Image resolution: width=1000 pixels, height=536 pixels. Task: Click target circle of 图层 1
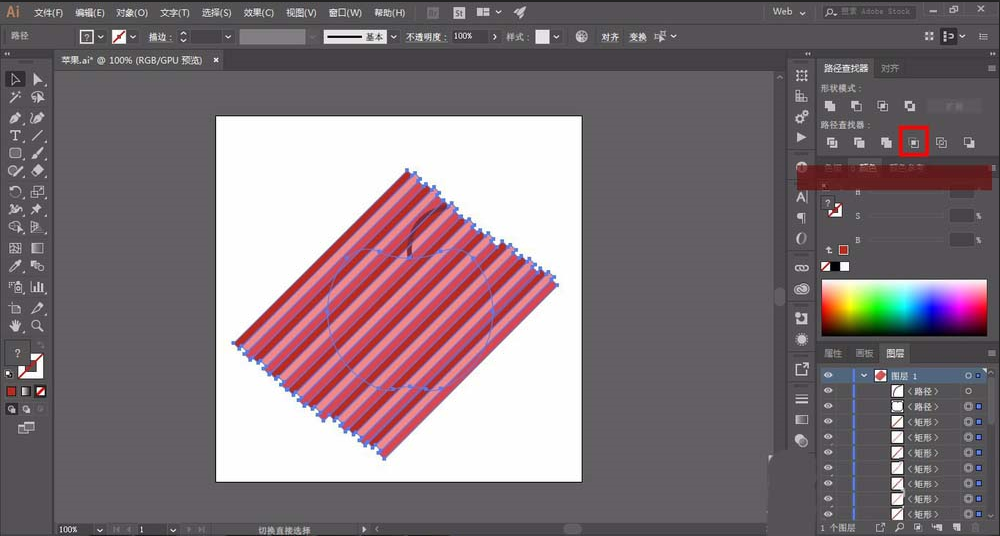click(x=968, y=376)
